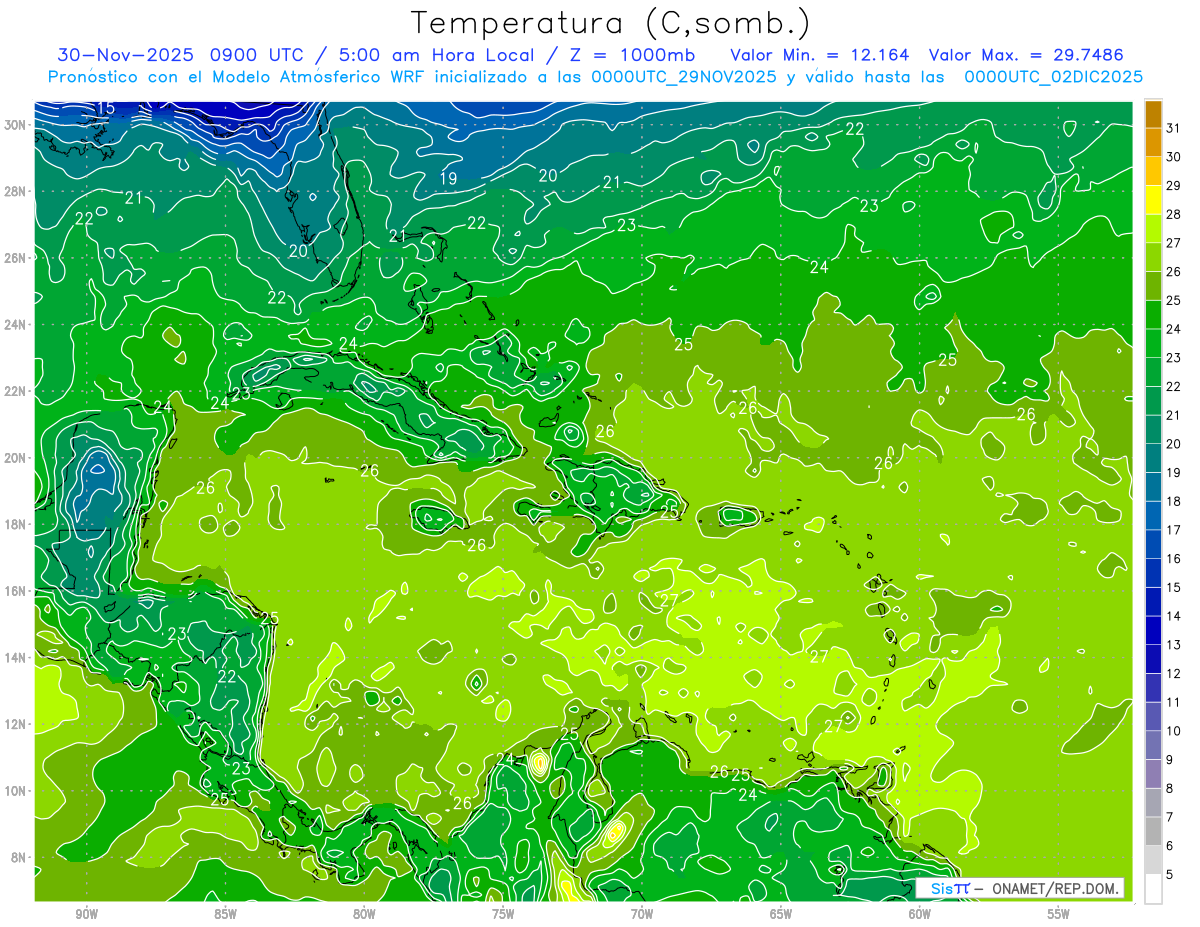This screenshot has height=927, width=1200.
Task: Click the legend band between 15 and 16
Action: point(1154,574)
